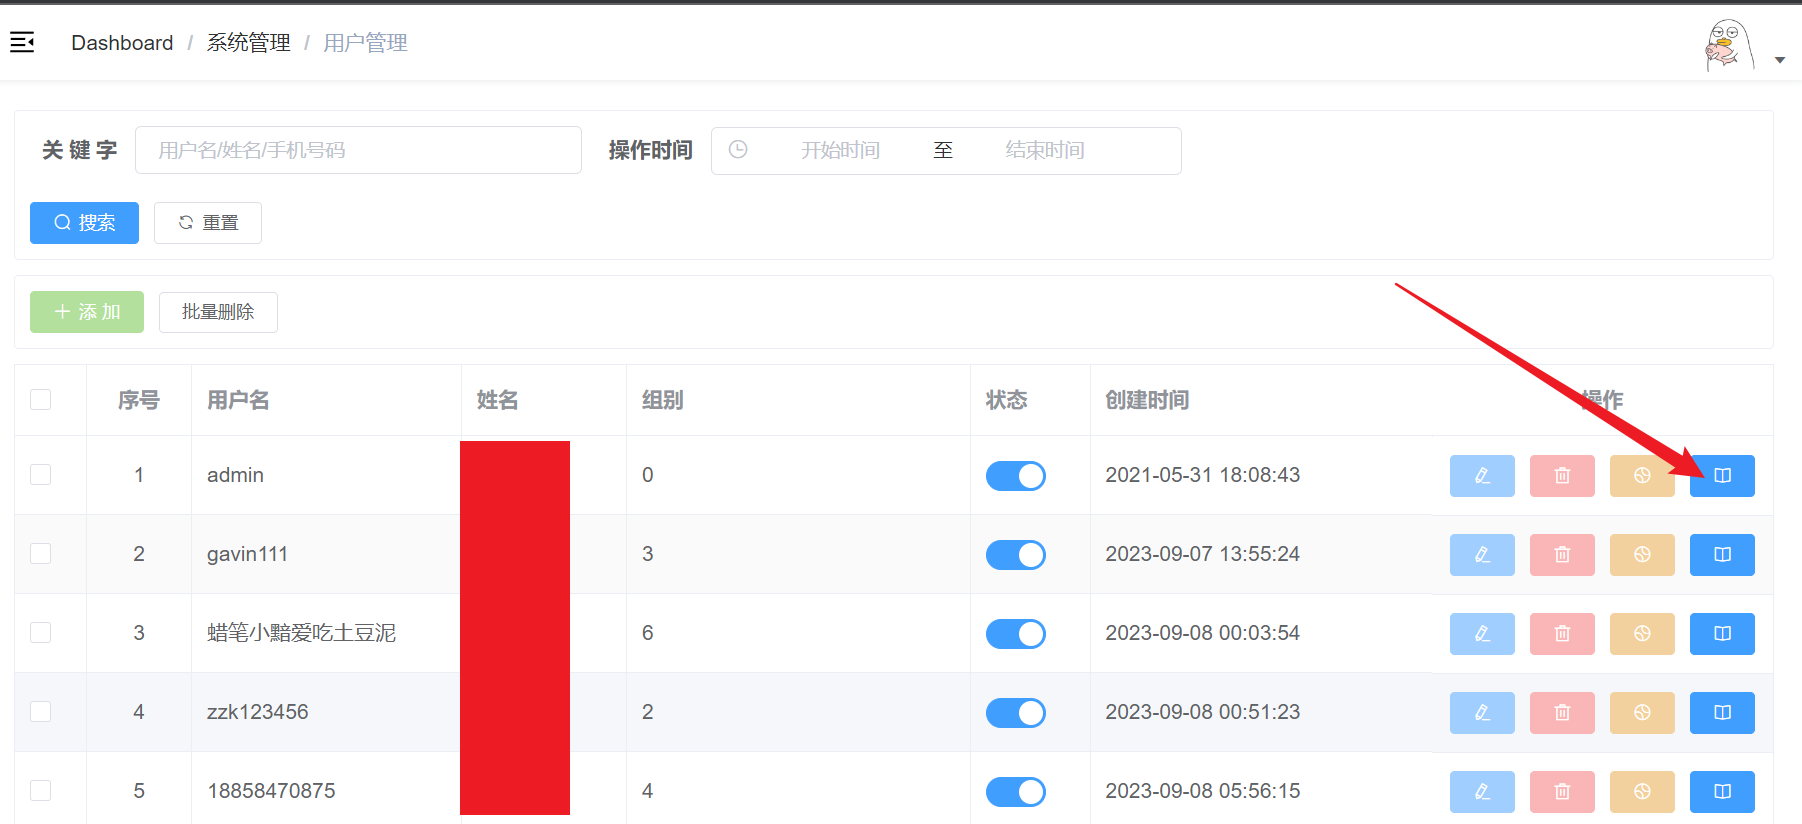Screen dimensions: 1802x824
Task: Disable status switch for zzk123456
Action: [1015, 713]
